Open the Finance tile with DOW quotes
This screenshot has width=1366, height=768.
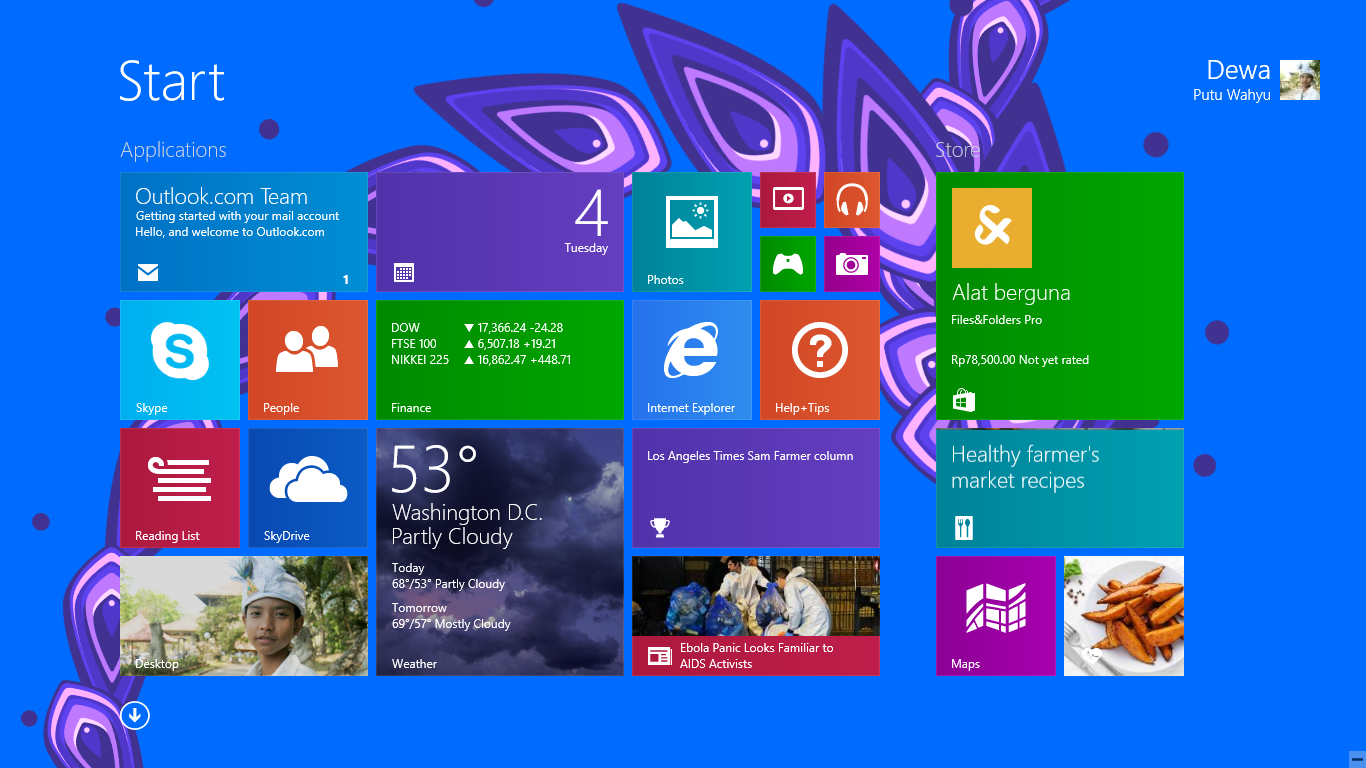tap(500, 360)
